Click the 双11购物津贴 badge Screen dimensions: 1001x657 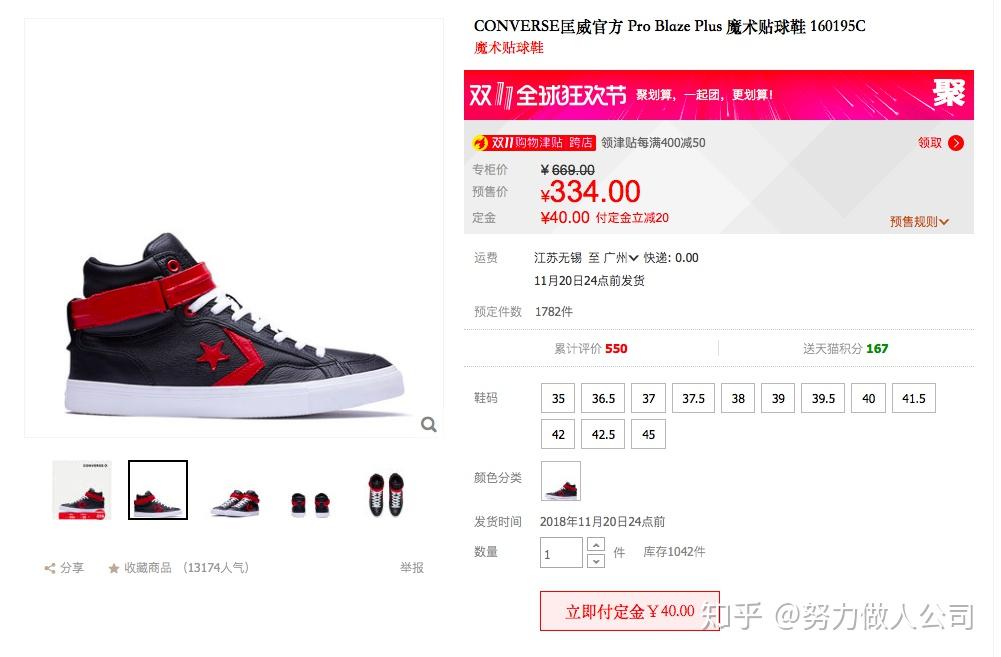(534, 142)
